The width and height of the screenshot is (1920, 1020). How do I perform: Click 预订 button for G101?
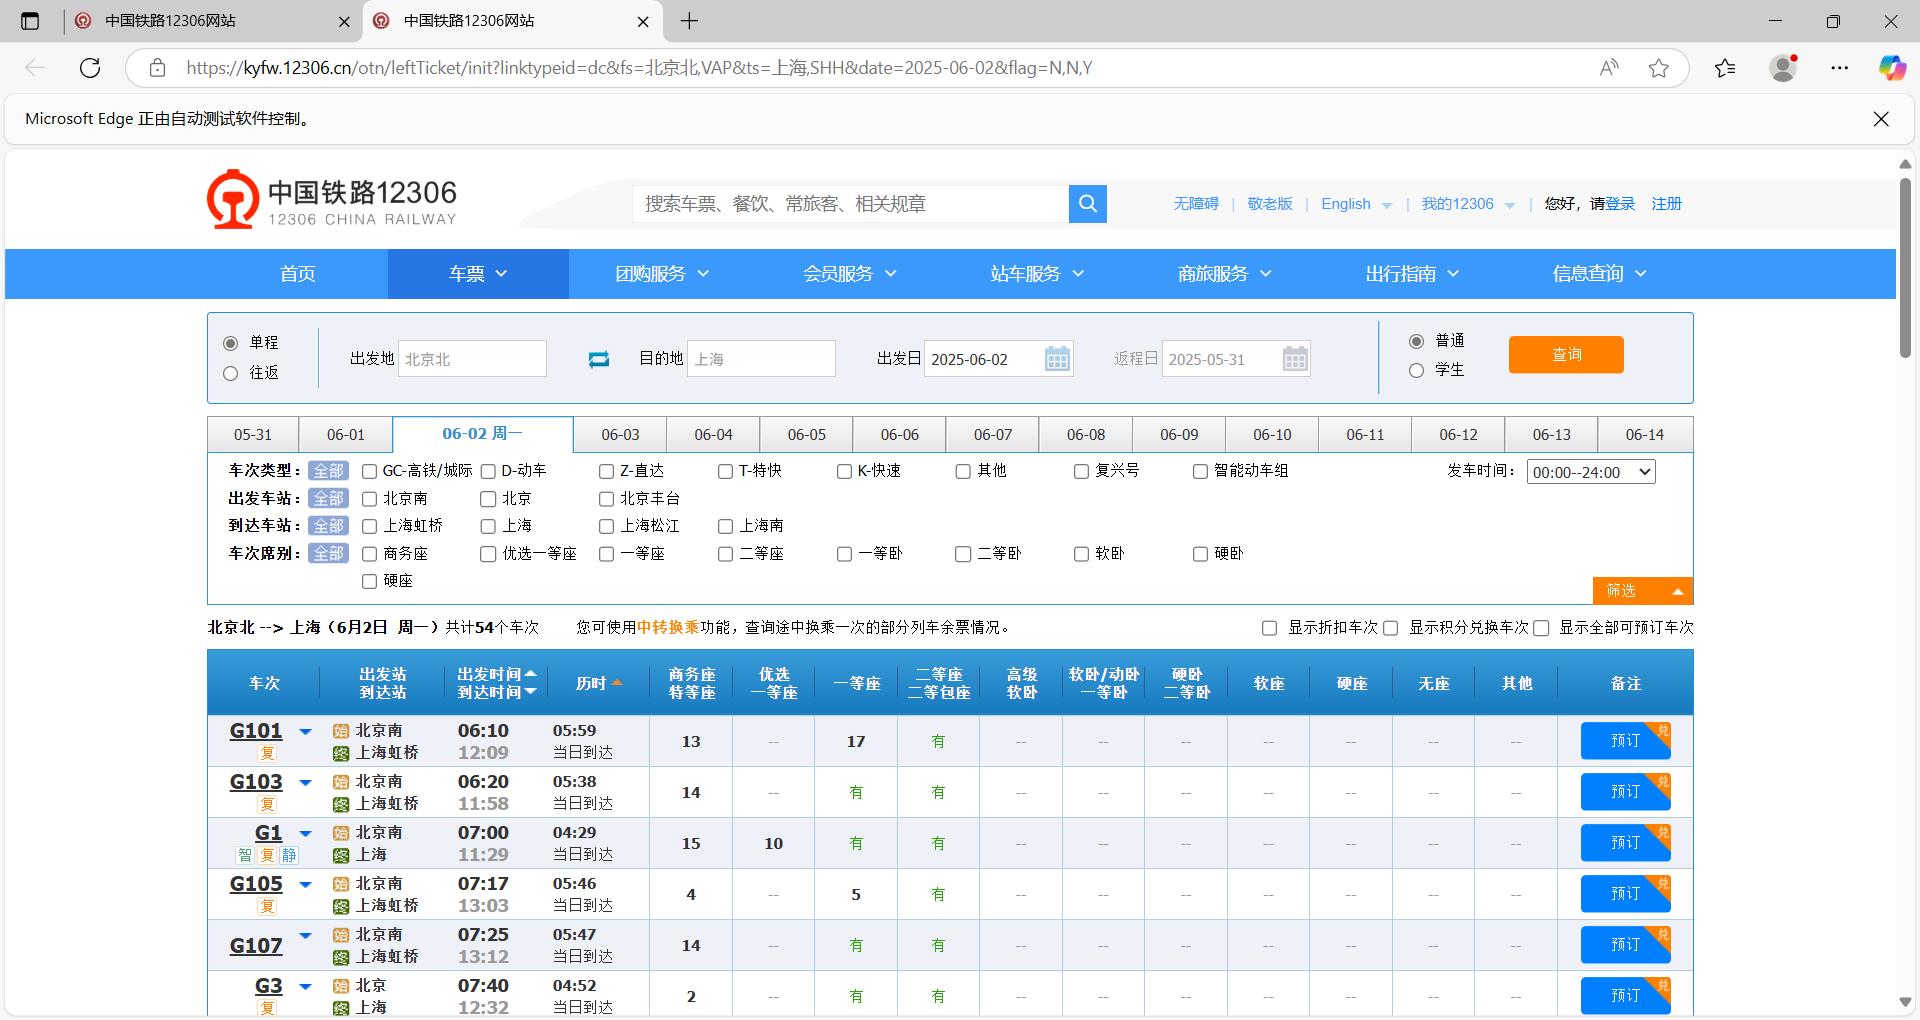tap(1625, 741)
